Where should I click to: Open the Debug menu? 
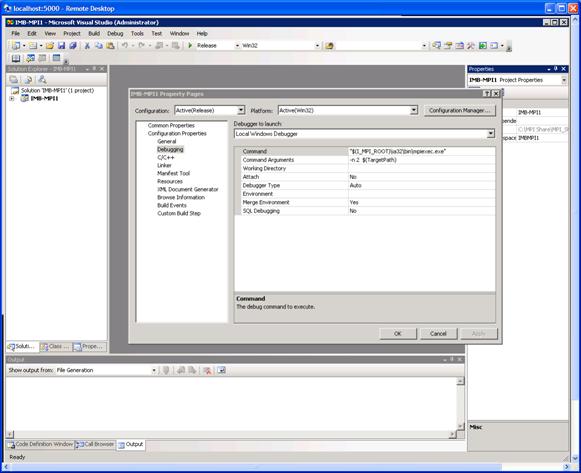click(115, 33)
